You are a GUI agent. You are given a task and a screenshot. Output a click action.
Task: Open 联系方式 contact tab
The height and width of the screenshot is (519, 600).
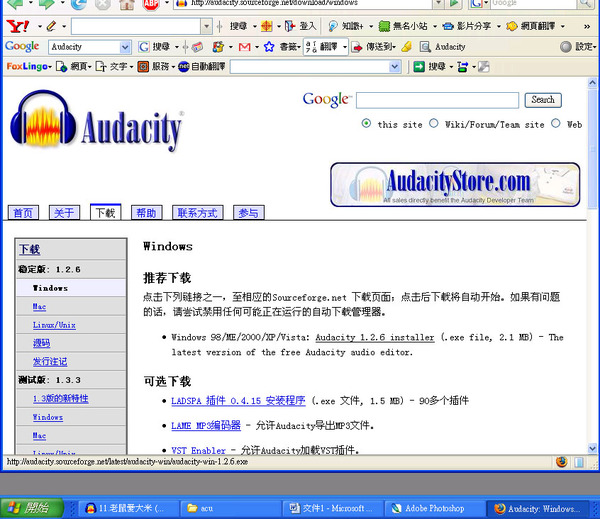click(197, 213)
